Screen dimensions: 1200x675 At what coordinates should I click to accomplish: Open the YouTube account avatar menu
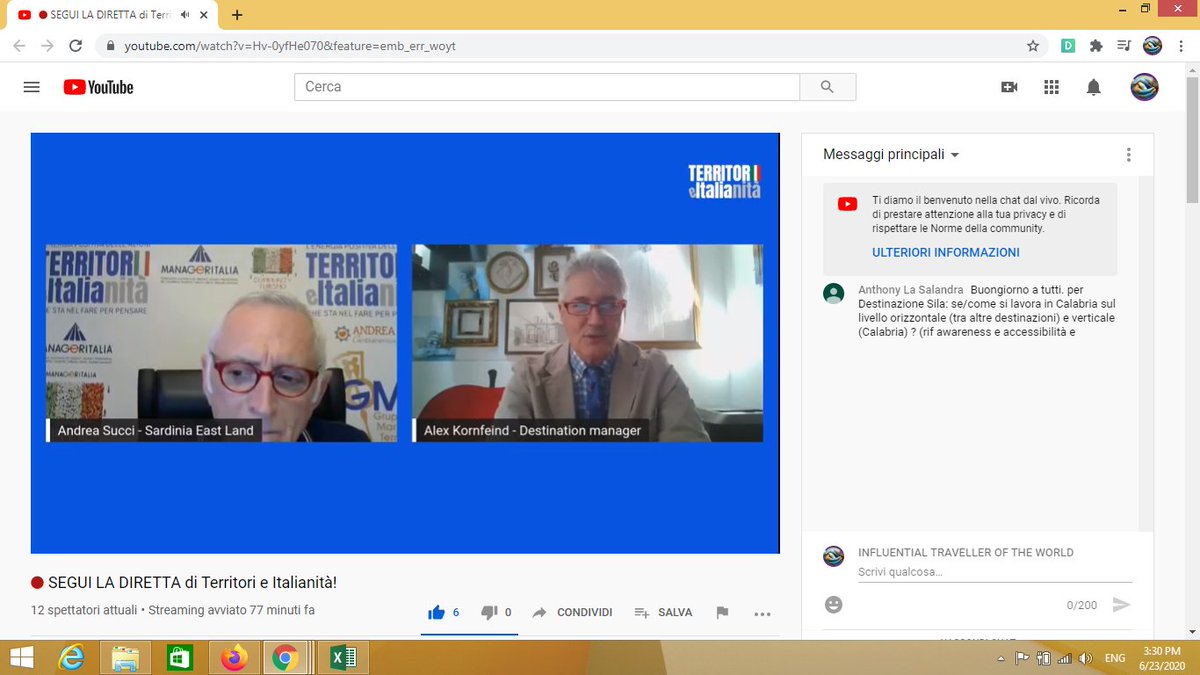click(x=1144, y=87)
